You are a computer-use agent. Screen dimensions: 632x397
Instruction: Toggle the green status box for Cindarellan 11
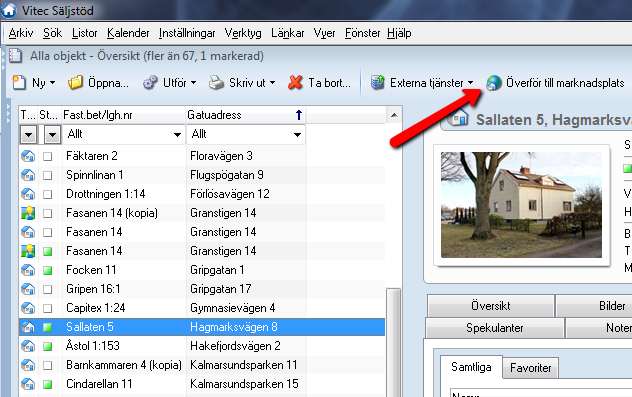point(48,384)
